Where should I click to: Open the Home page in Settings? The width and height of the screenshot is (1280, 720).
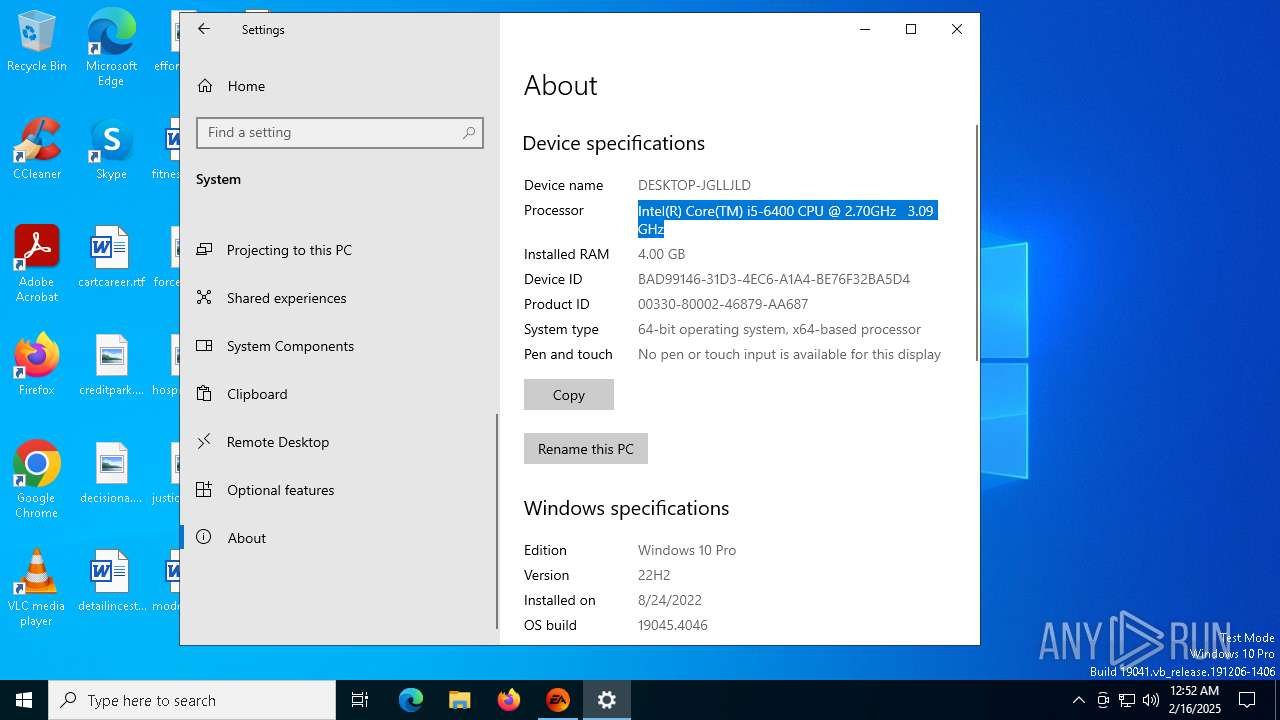[x=340, y=86]
